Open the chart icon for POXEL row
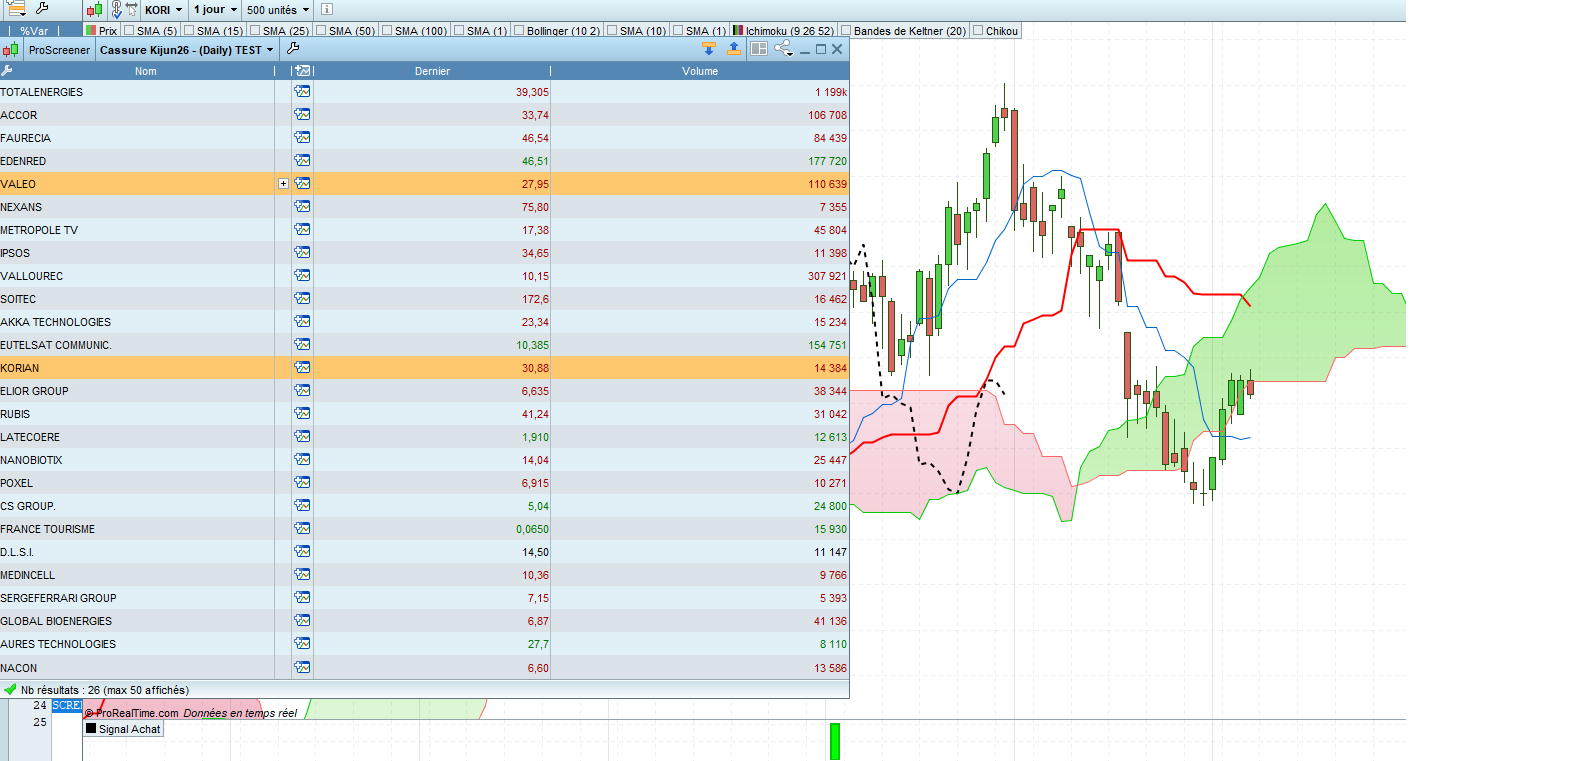The image size is (1581, 761). coord(302,482)
